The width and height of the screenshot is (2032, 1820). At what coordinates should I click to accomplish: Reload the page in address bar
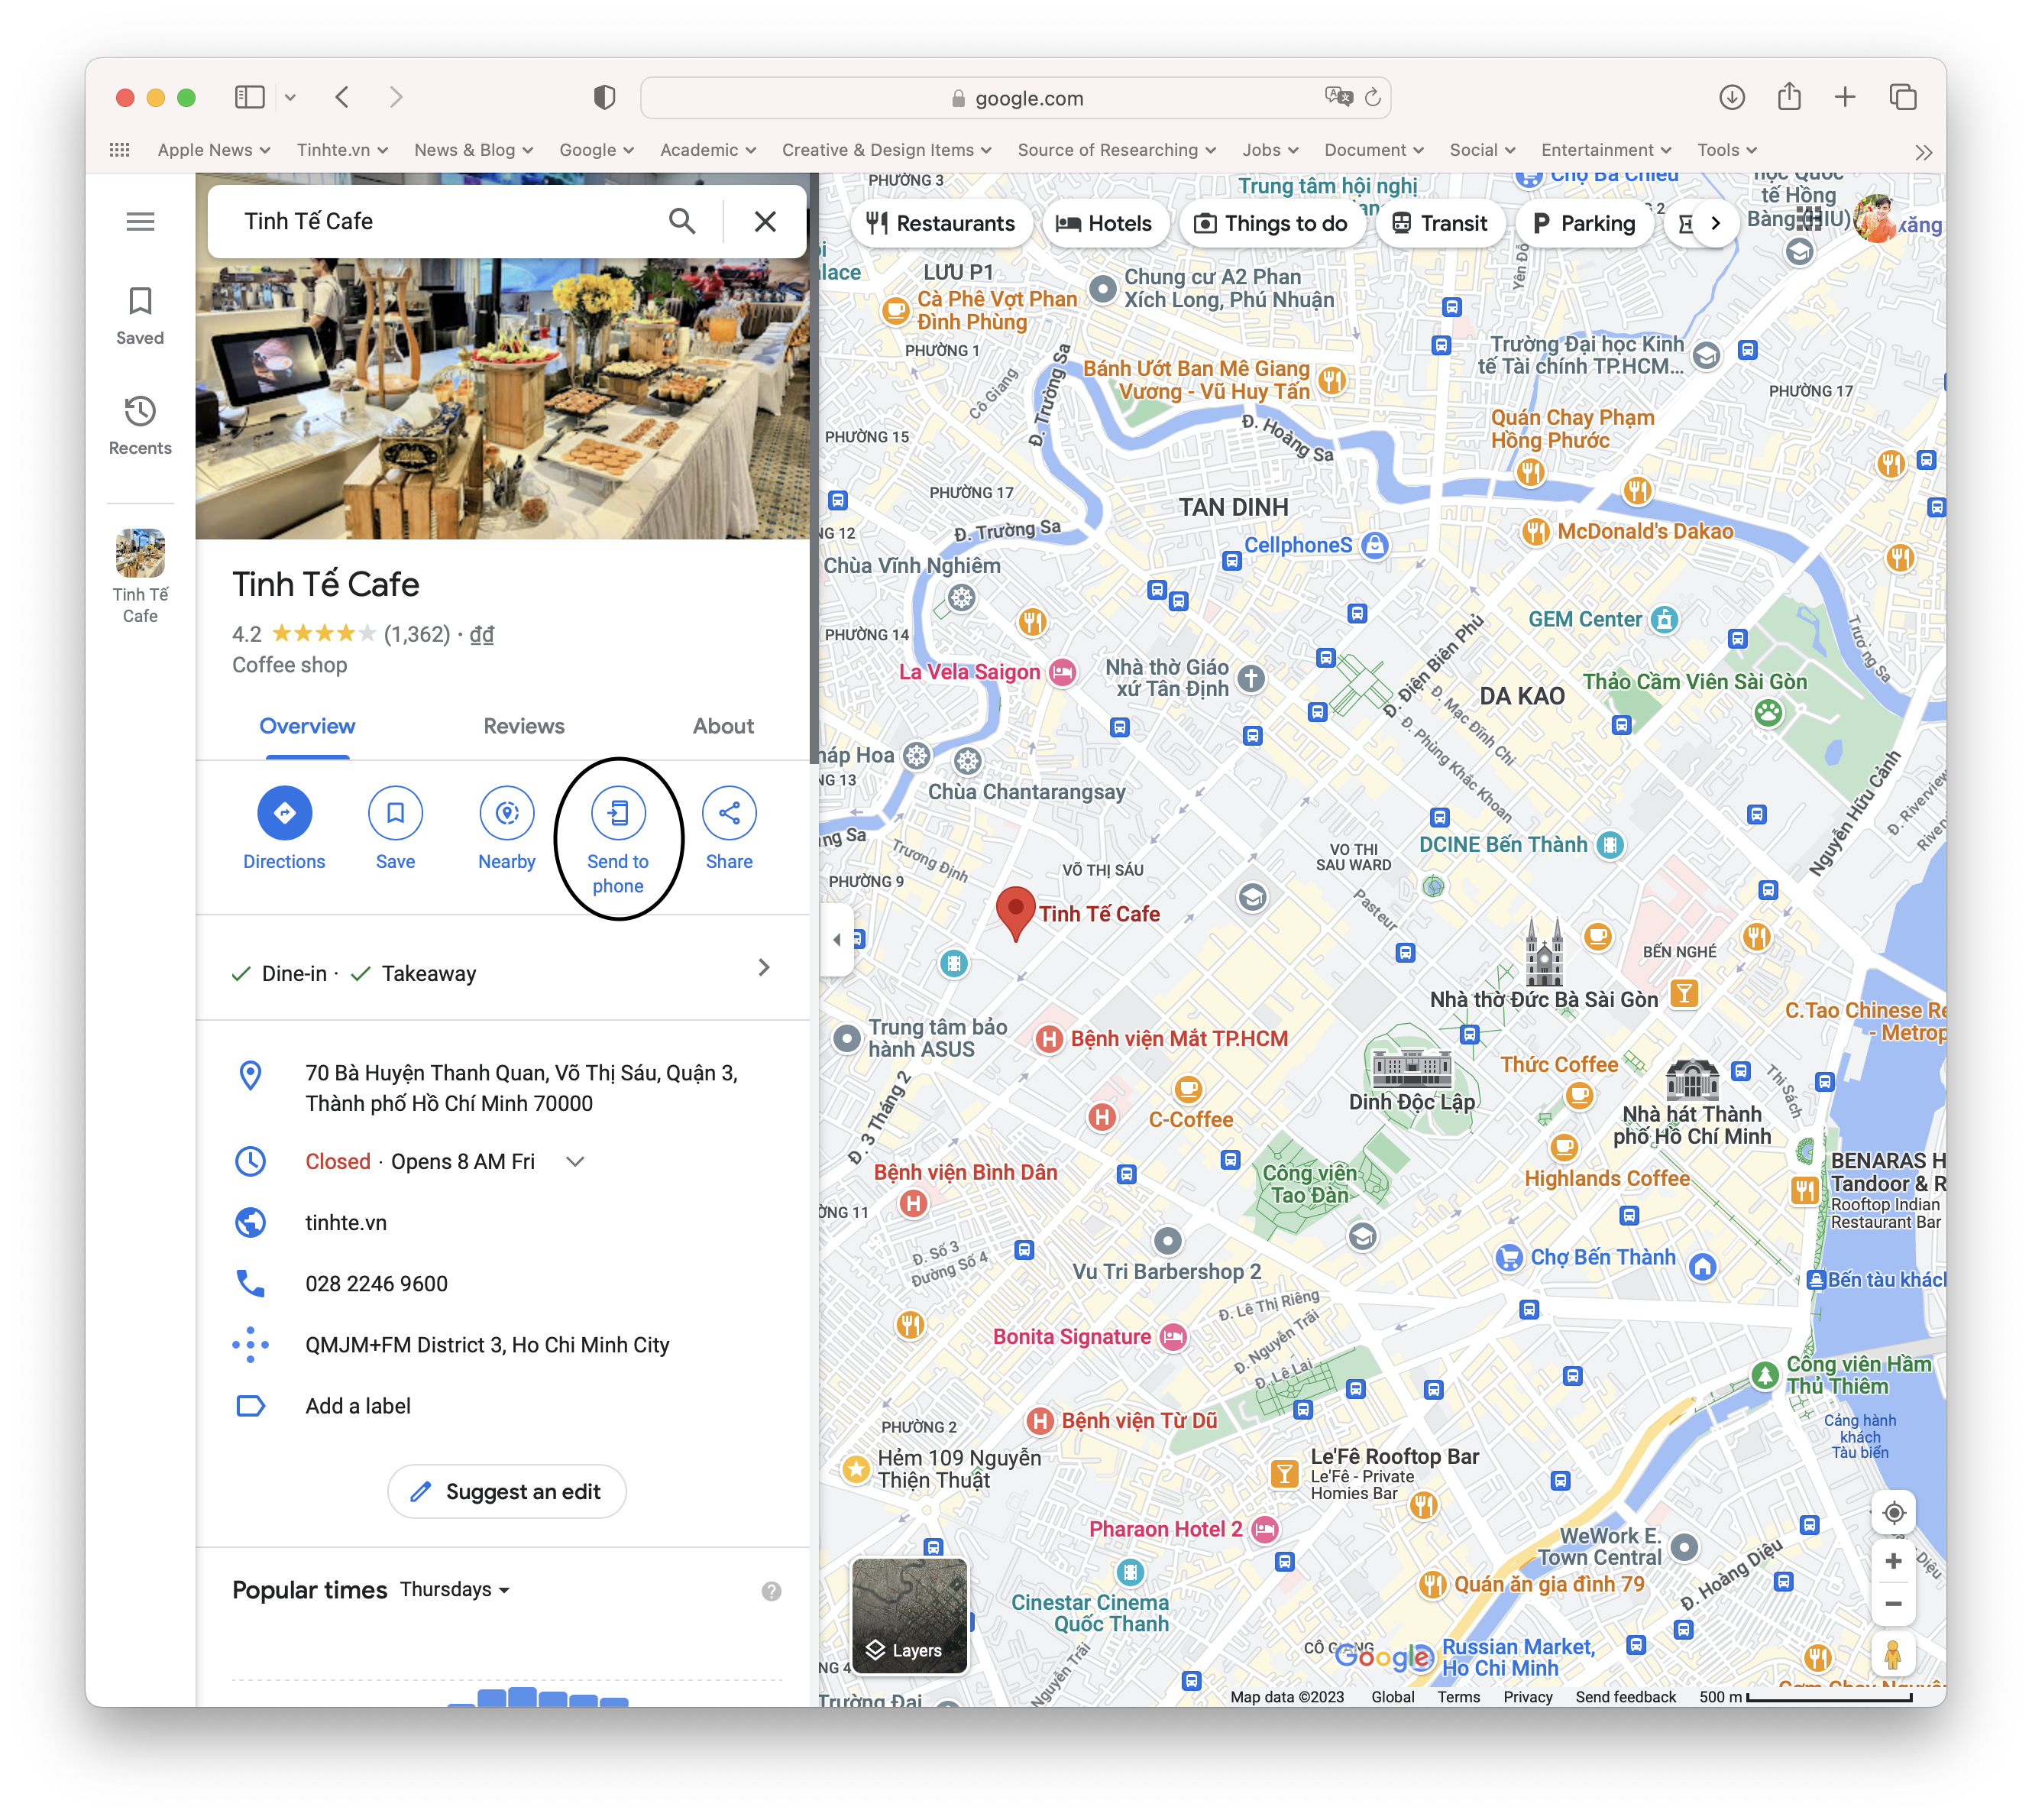(1373, 97)
